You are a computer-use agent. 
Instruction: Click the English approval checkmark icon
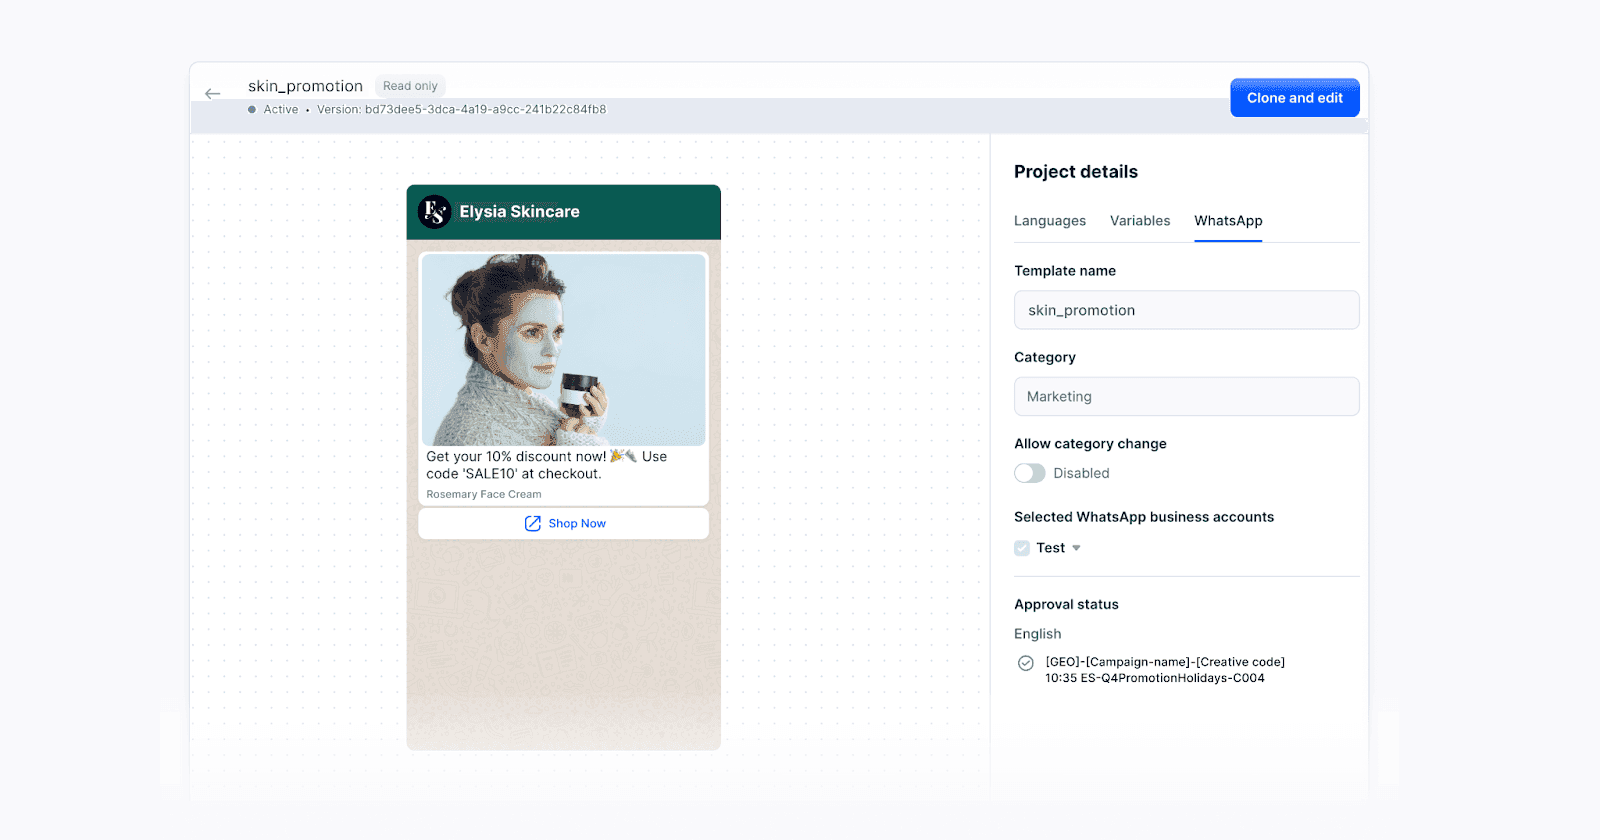tap(1025, 663)
